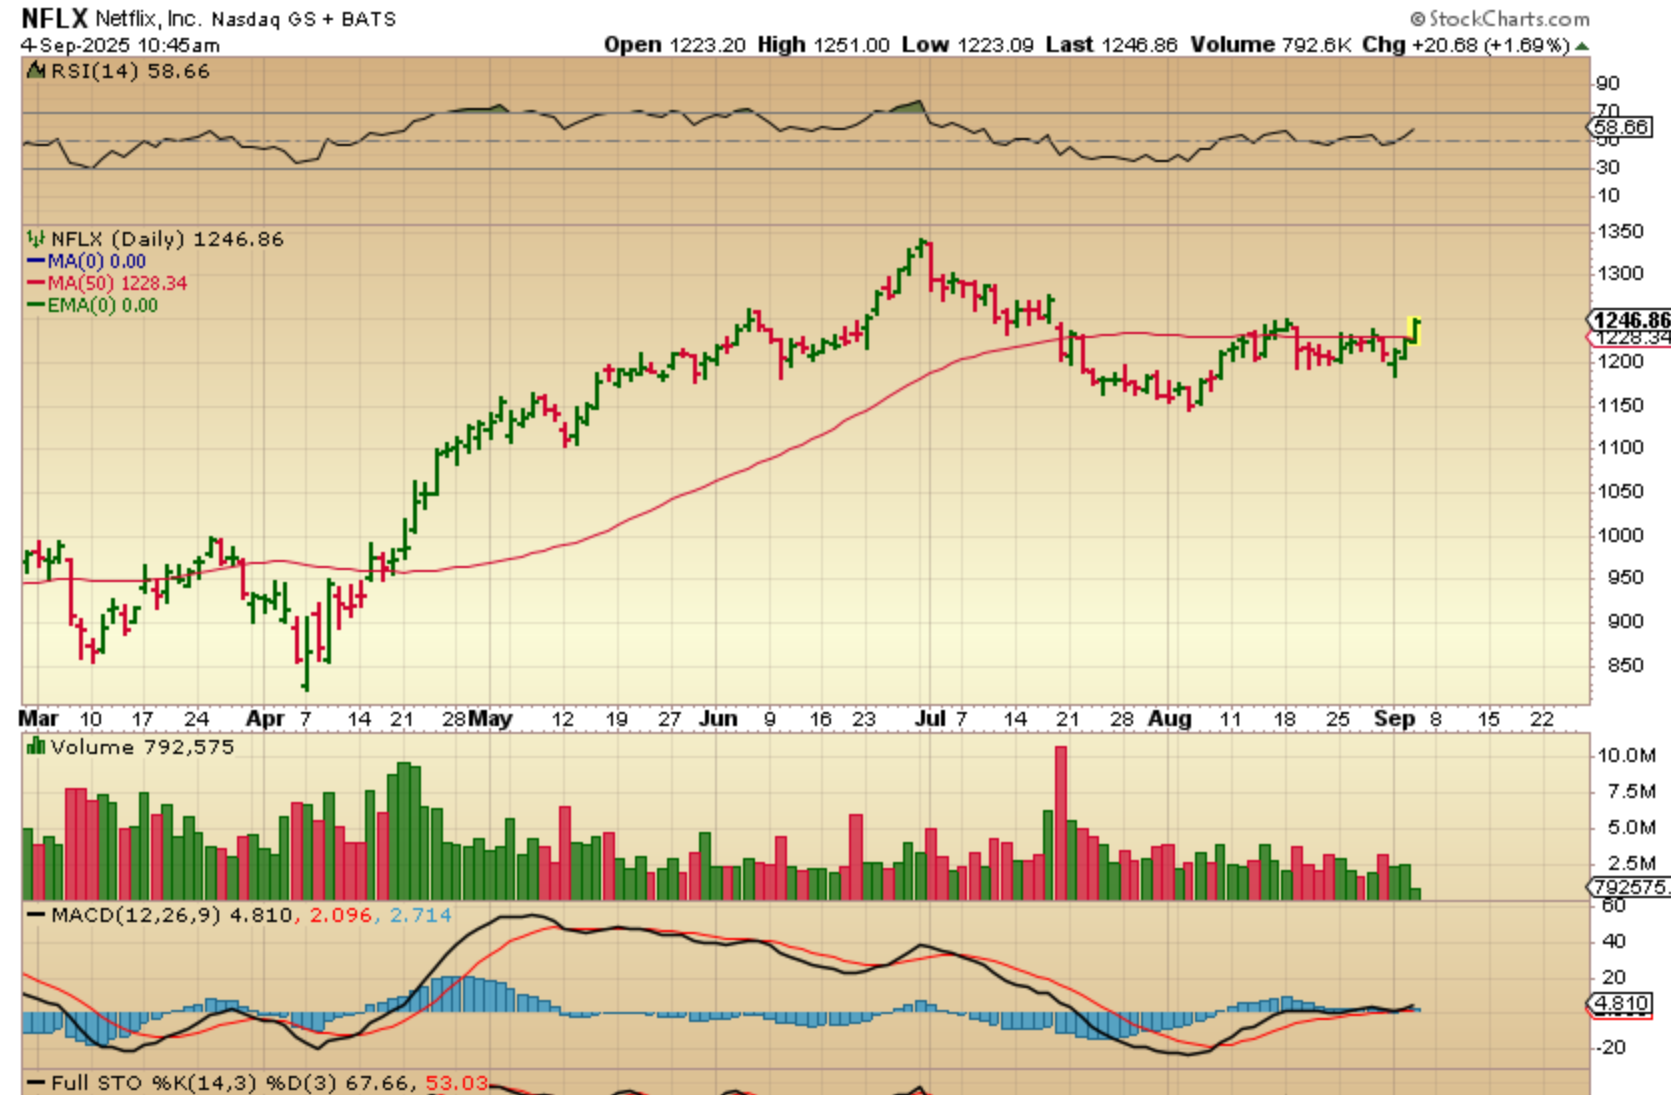Click the Last 1246.86 quote in the header
The width and height of the screenshot is (1671, 1095).
tap(1112, 45)
